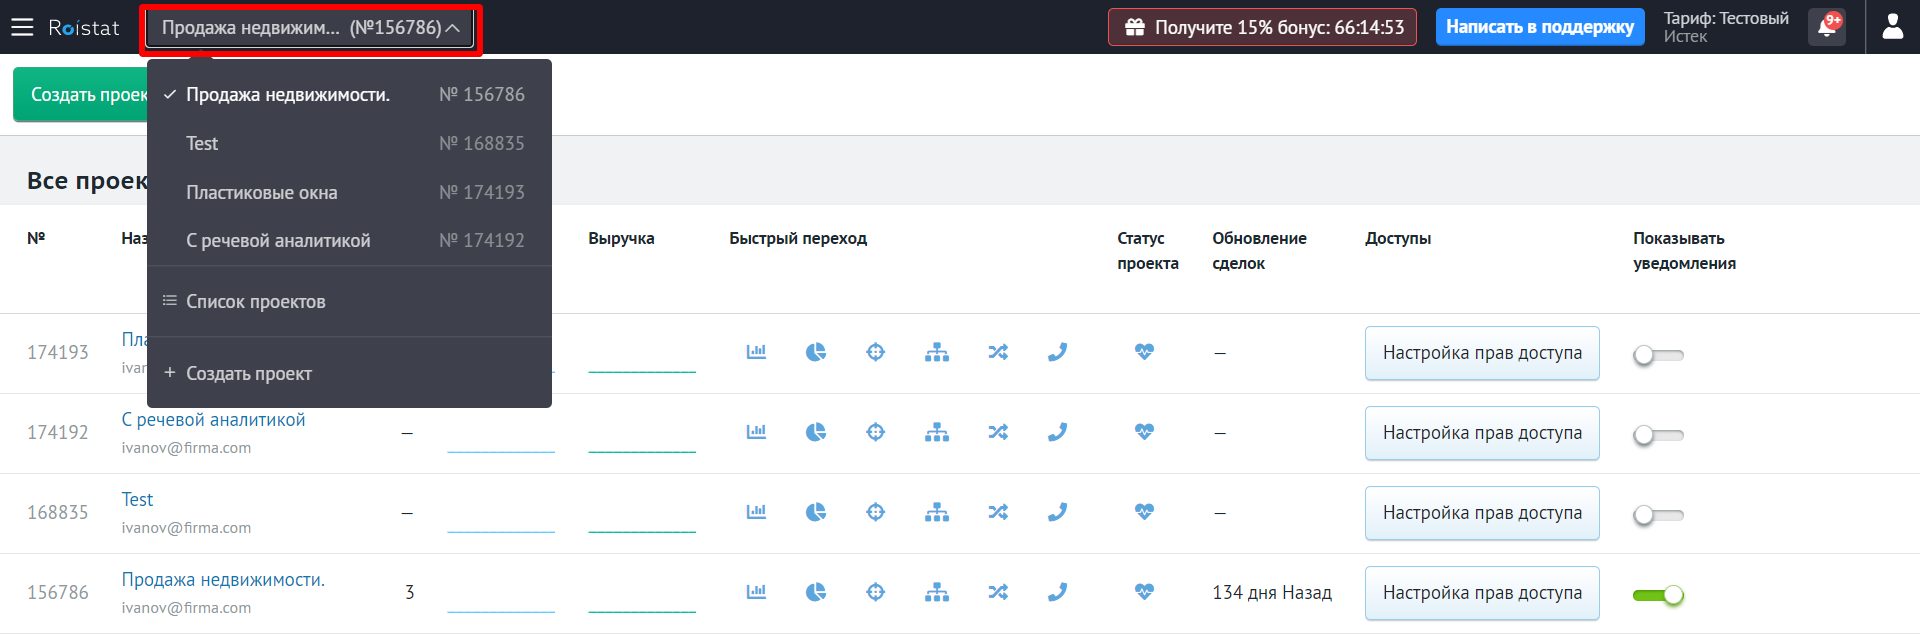Select project Пластиковые окна from dropdown
The image size is (1920, 642).
[x=262, y=192]
